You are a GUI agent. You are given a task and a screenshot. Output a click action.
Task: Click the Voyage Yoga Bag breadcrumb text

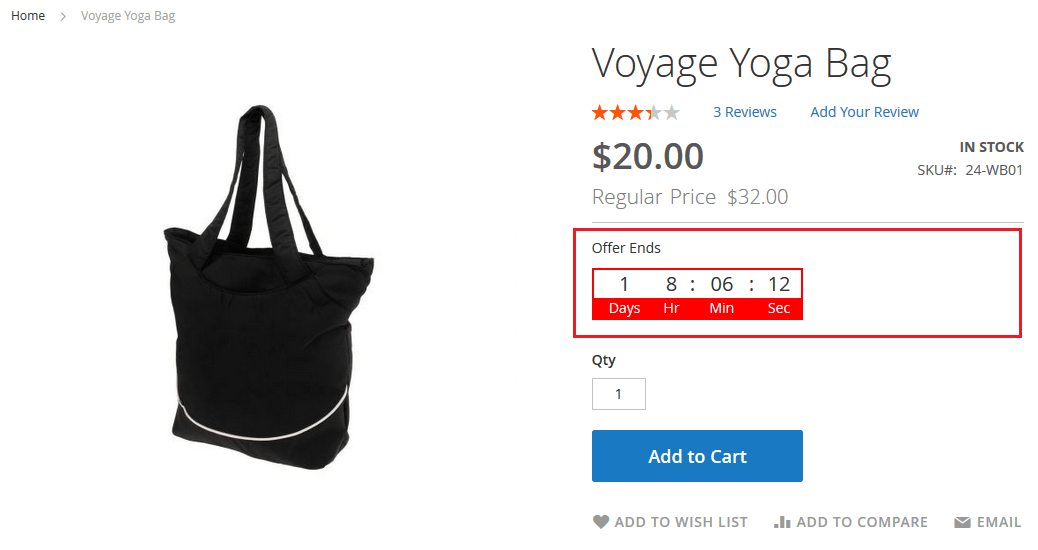(x=128, y=16)
